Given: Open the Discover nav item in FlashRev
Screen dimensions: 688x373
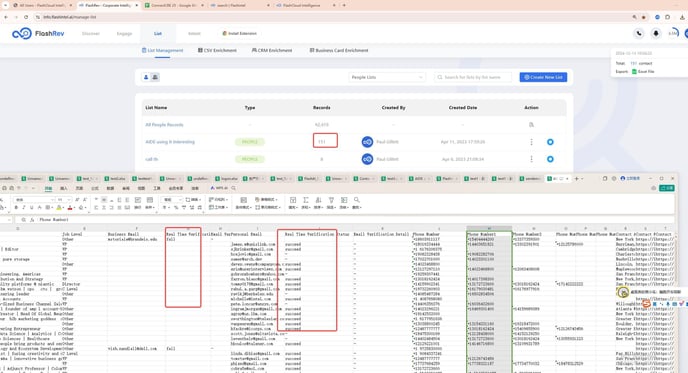Looking at the screenshot, I should (91, 33).
